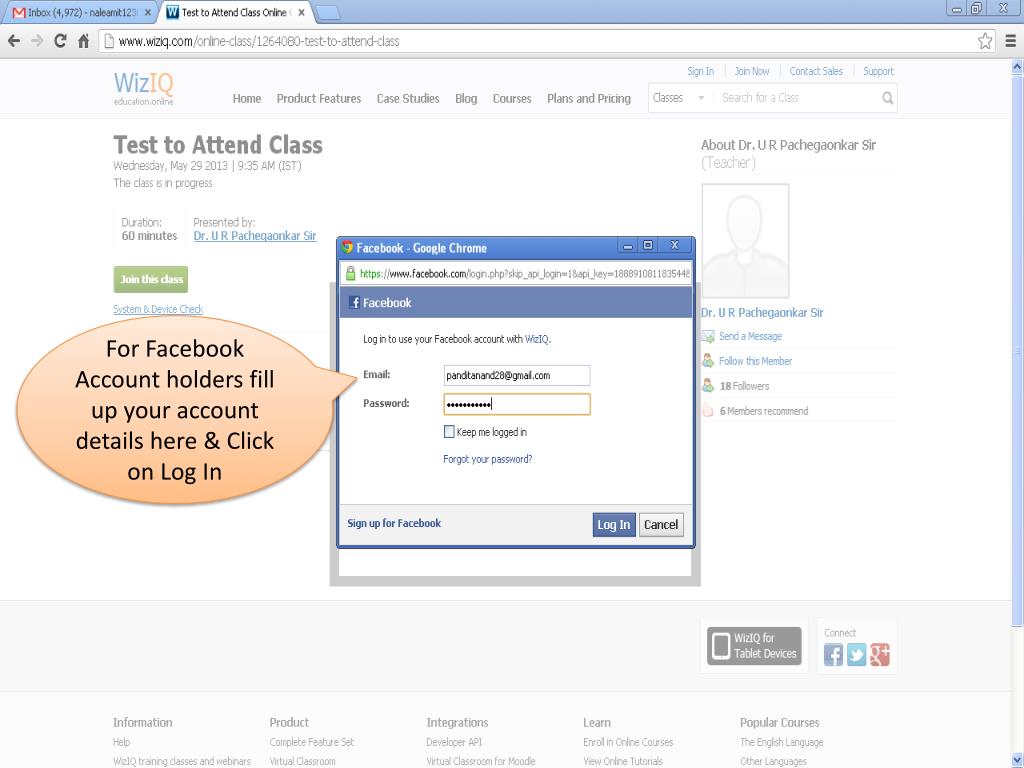Open Facebook icon under Connect
The width and height of the screenshot is (1024, 768).
pyautogui.click(x=833, y=654)
